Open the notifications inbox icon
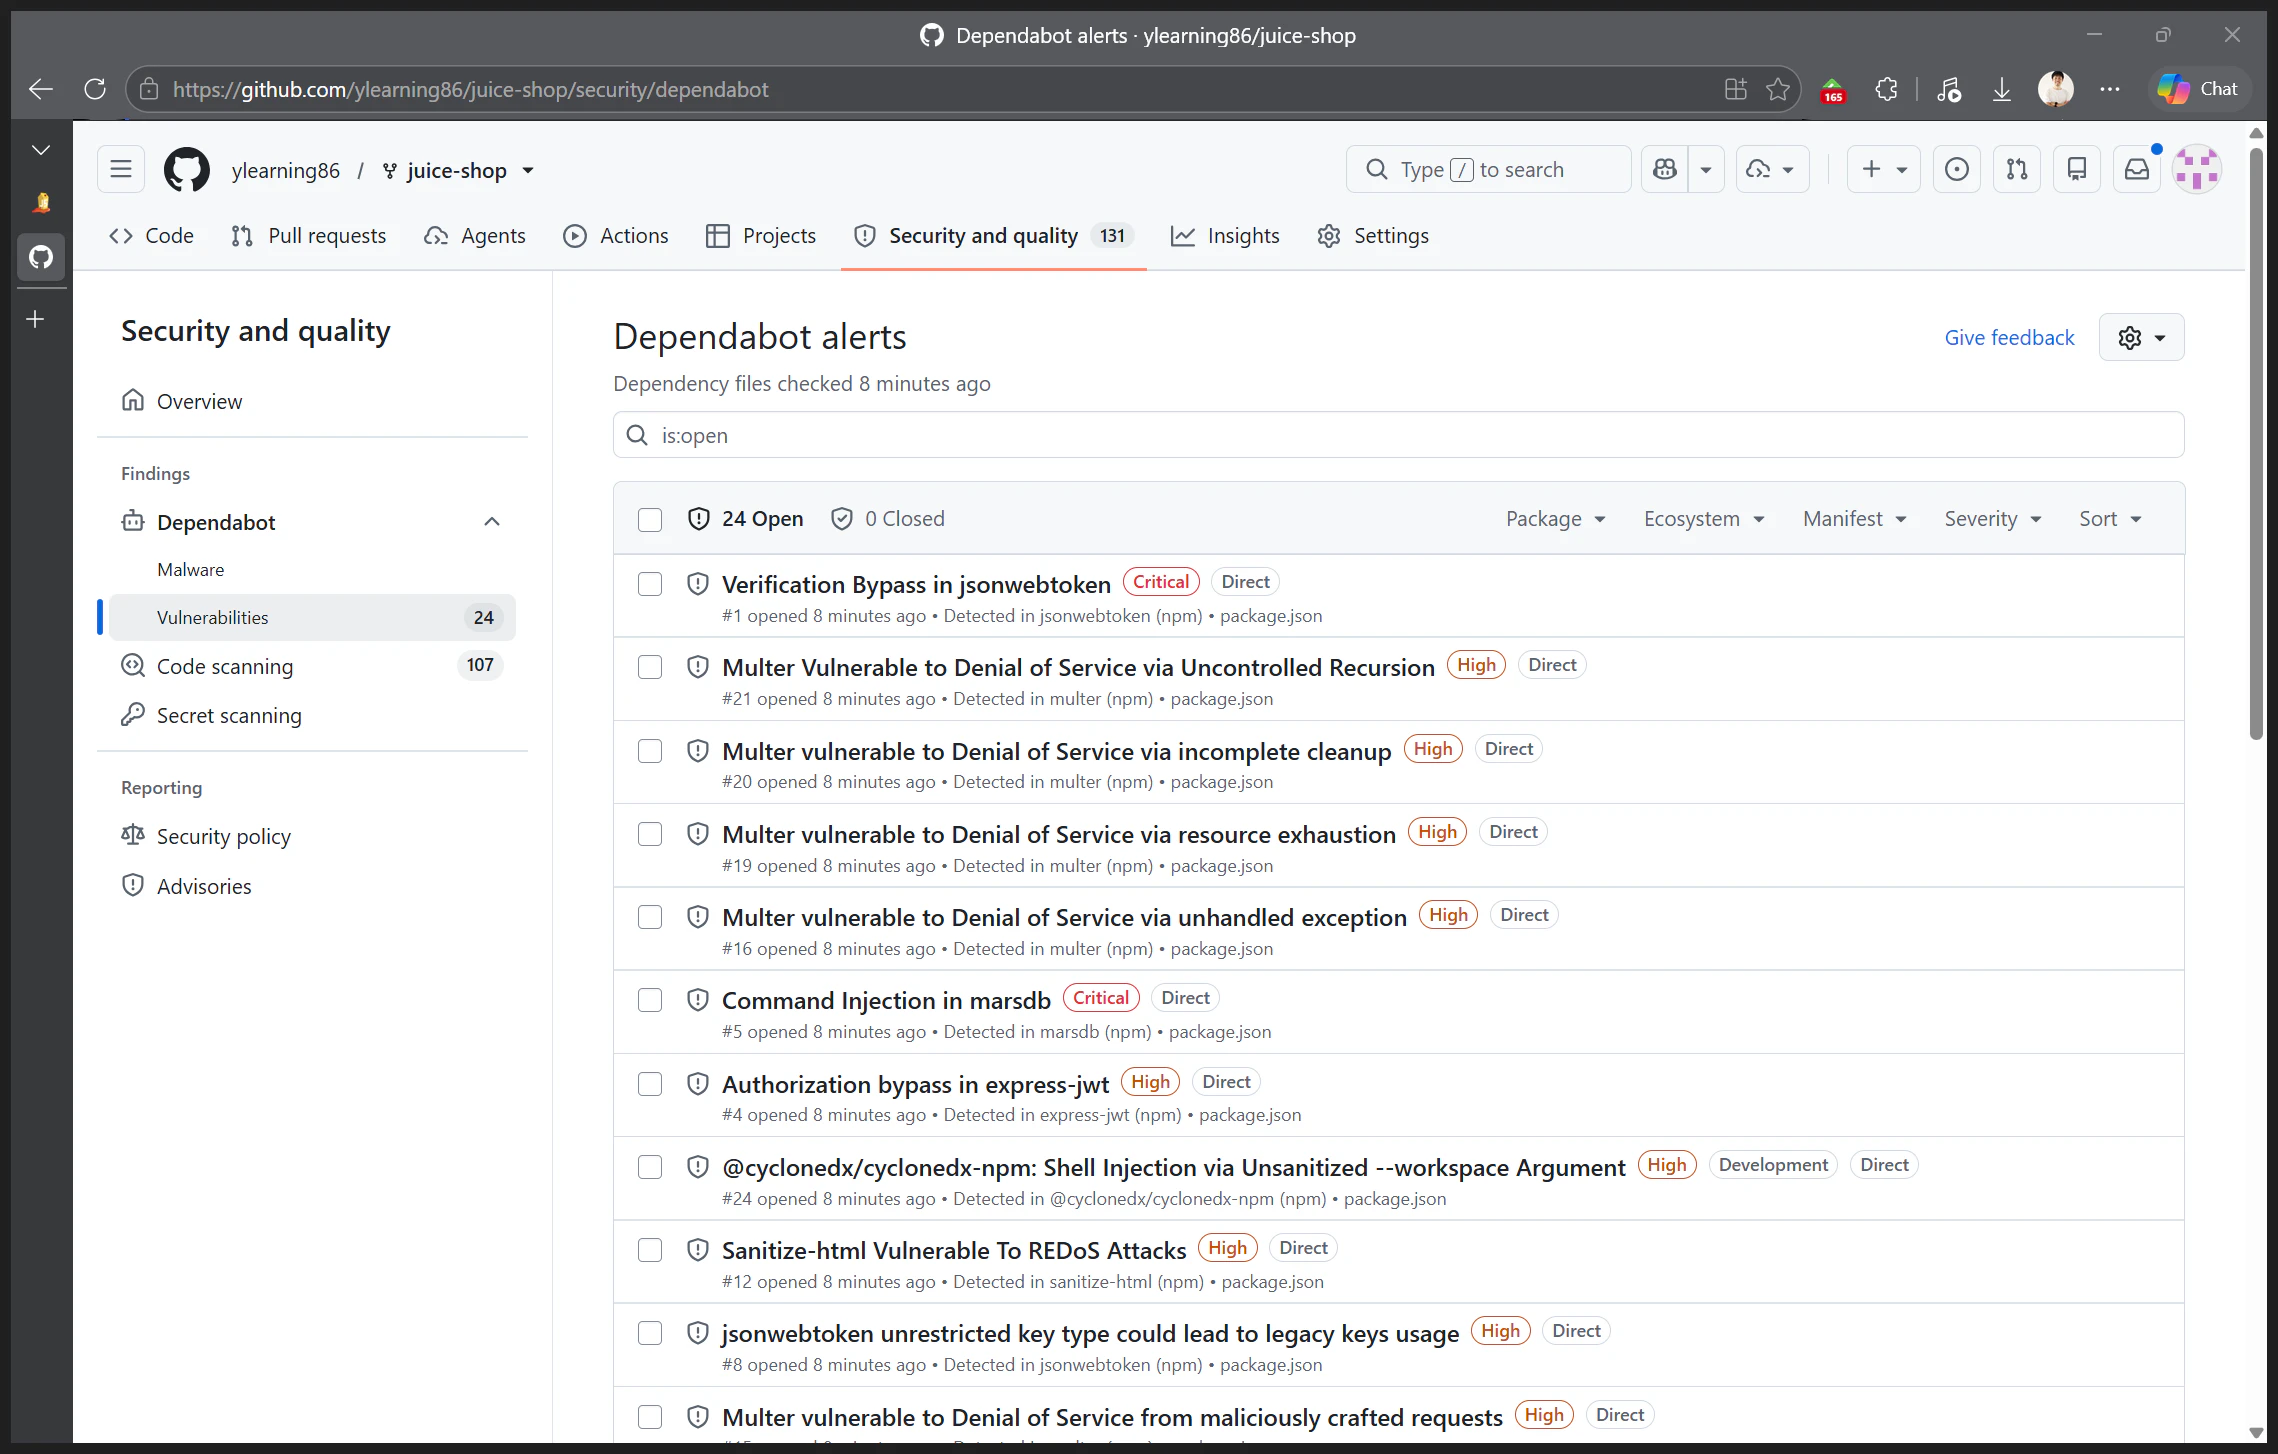Viewport: 2278px width, 1454px height. (2137, 170)
